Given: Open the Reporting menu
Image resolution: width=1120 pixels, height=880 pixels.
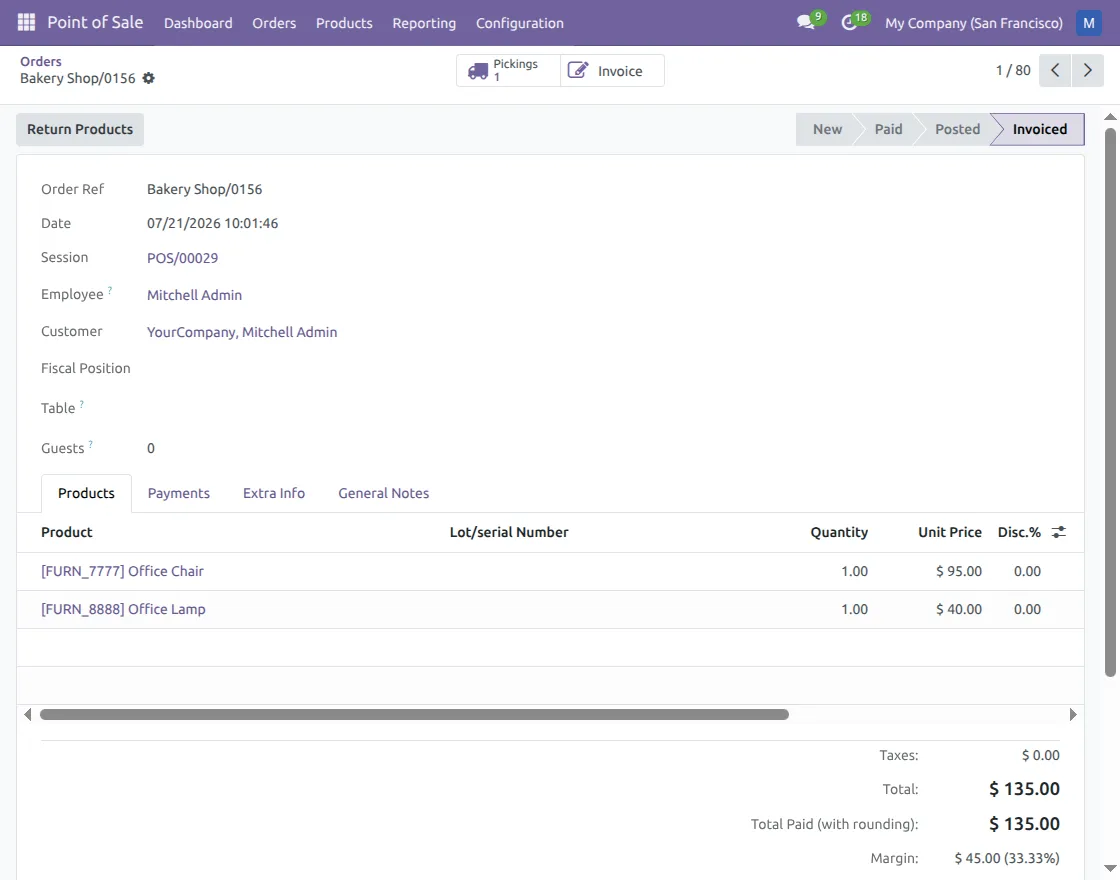Looking at the screenshot, I should click(x=424, y=23).
